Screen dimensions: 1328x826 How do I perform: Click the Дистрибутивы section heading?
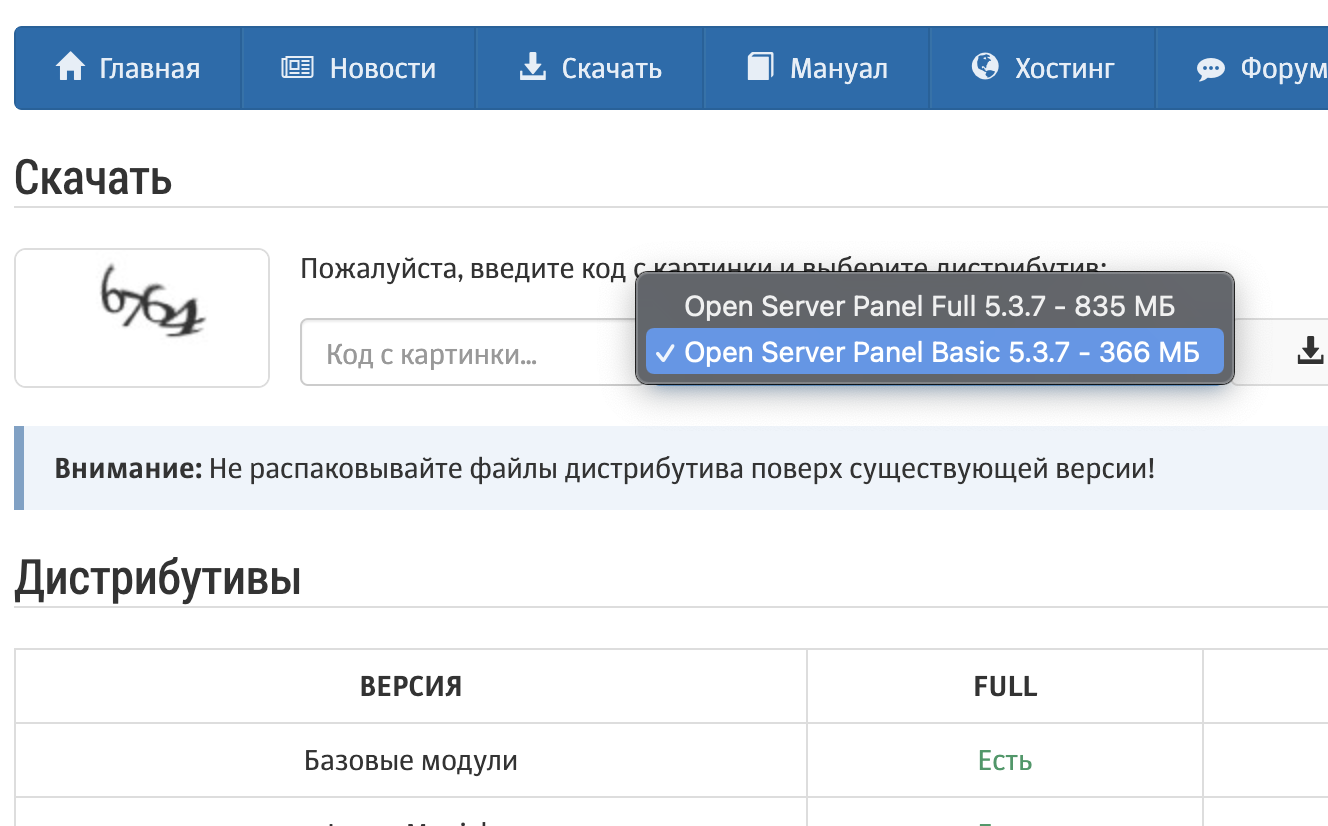pos(158,577)
